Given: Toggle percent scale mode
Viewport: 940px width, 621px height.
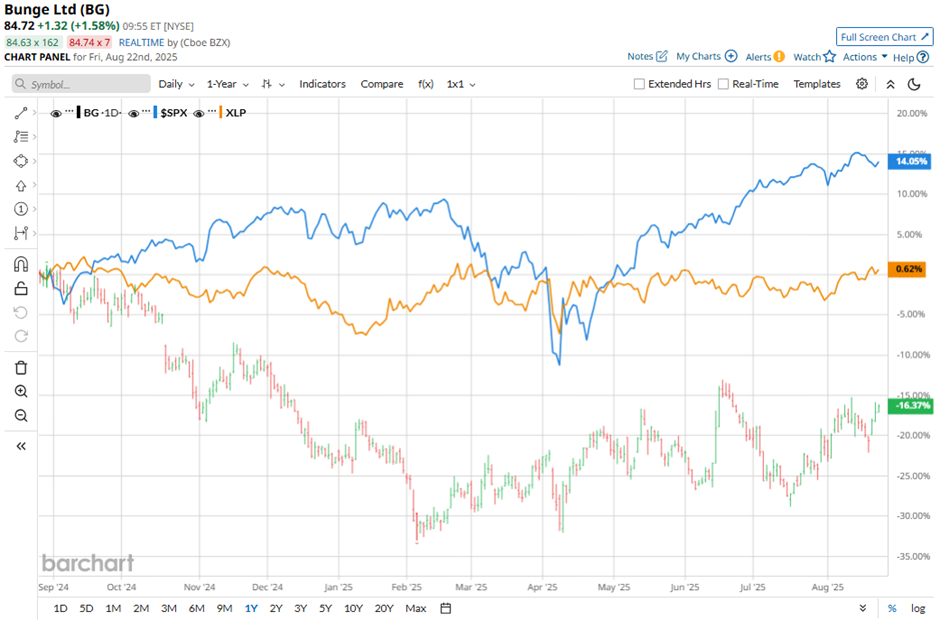Looking at the screenshot, I should 892,608.
